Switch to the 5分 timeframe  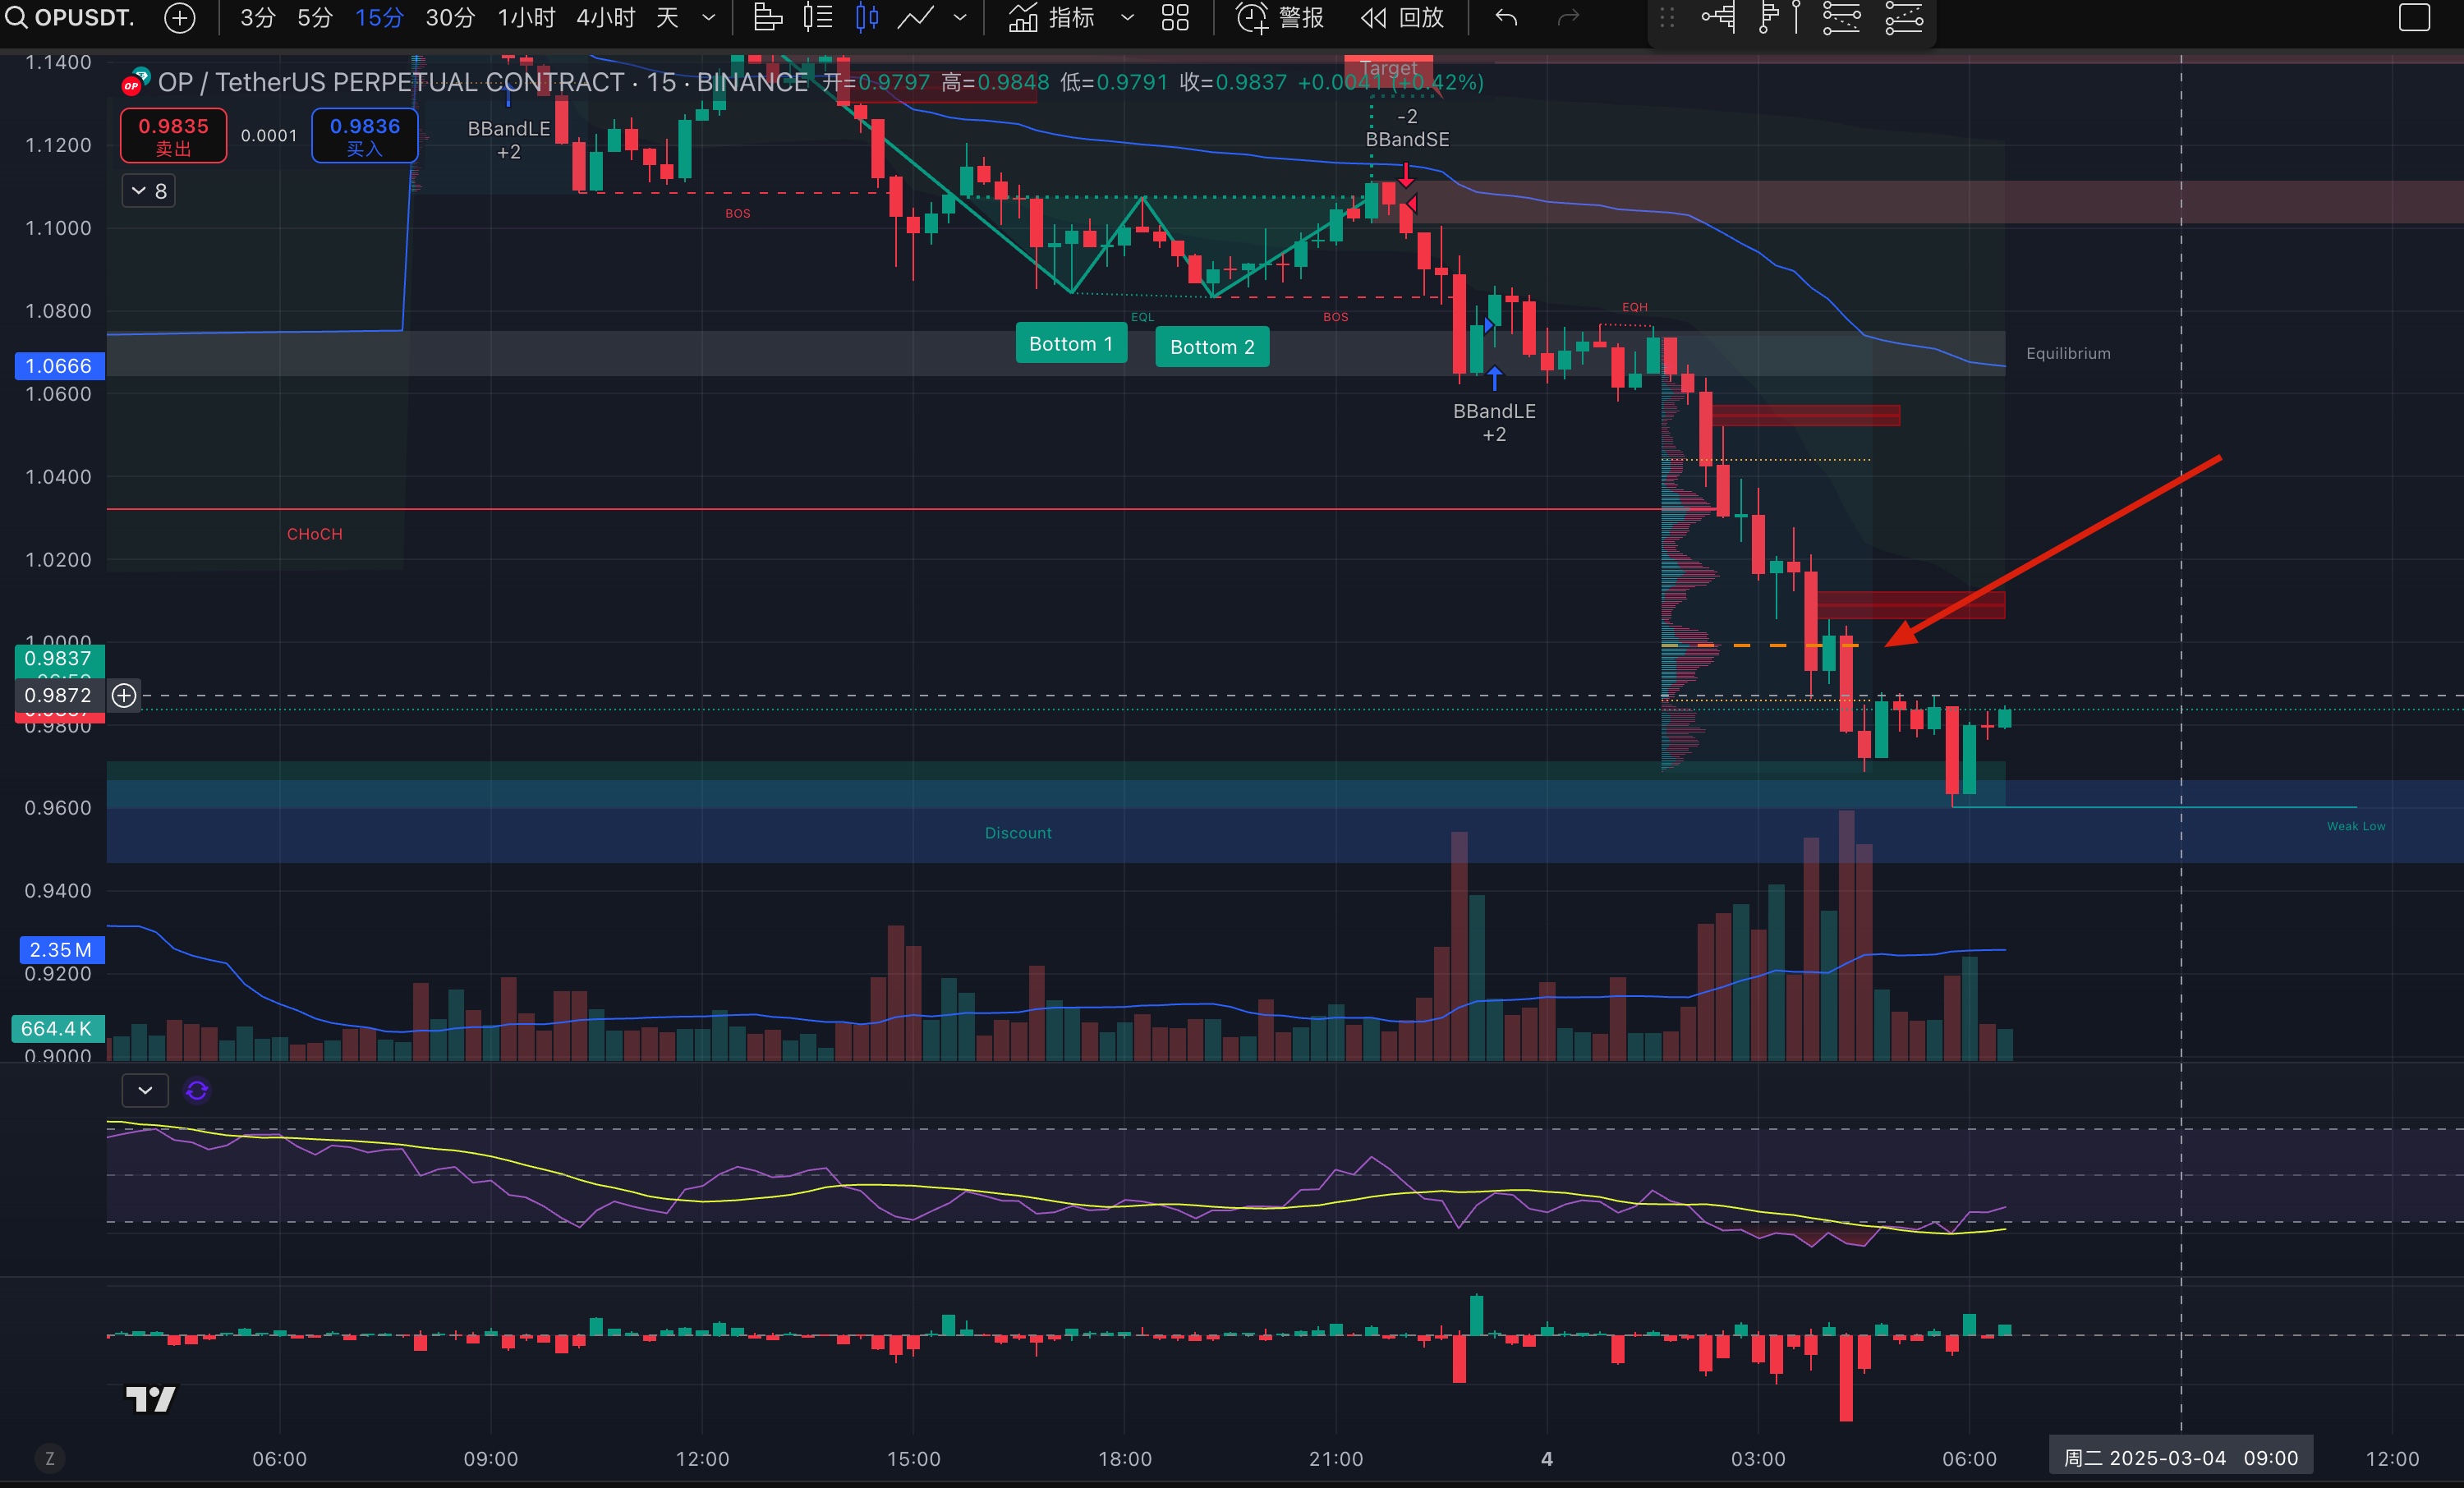[314, 18]
